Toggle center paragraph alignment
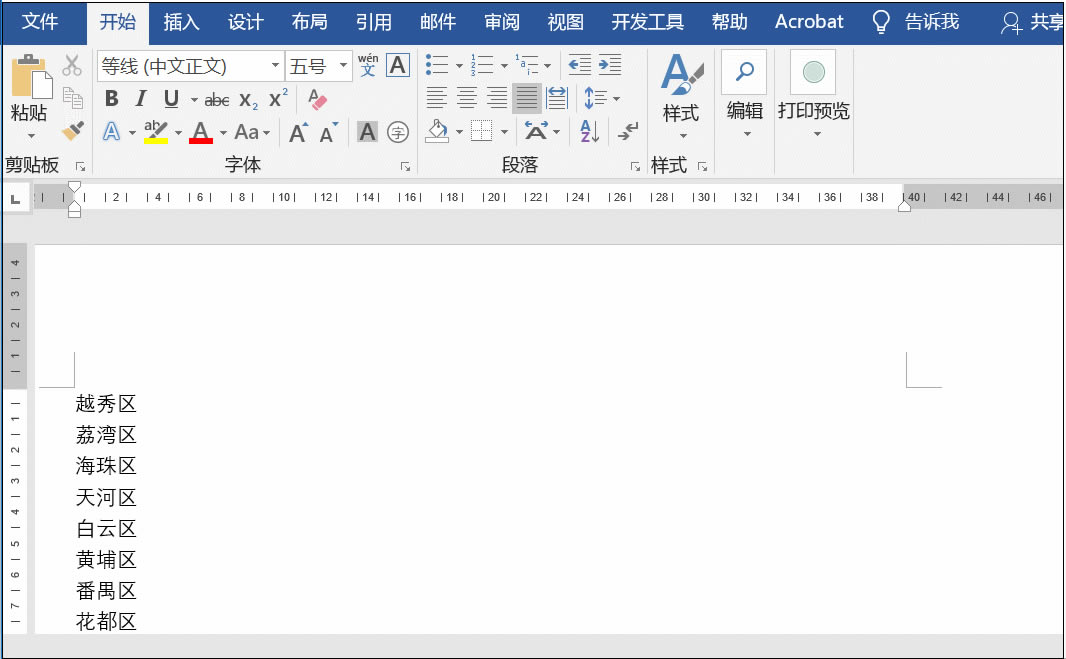Image resolution: width=1066 pixels, height=659 pixels. [x=466, y=96]
